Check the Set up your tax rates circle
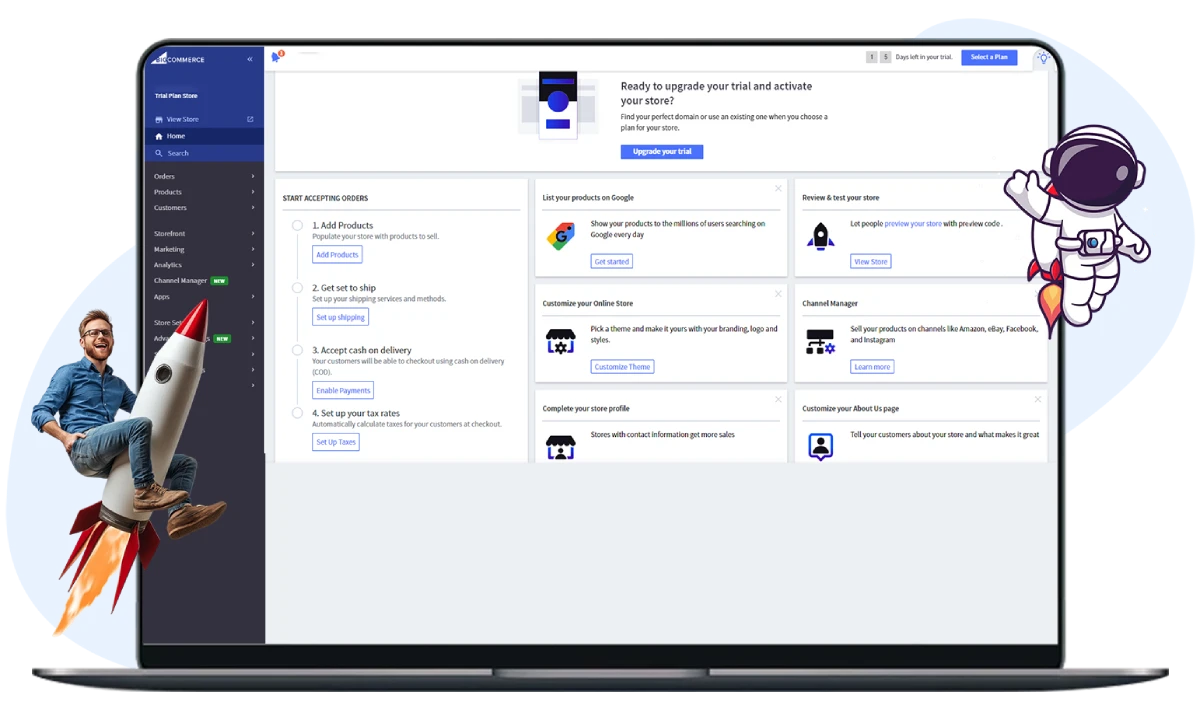This screenshot has height=709, width=1200. (x=297, y=412)
